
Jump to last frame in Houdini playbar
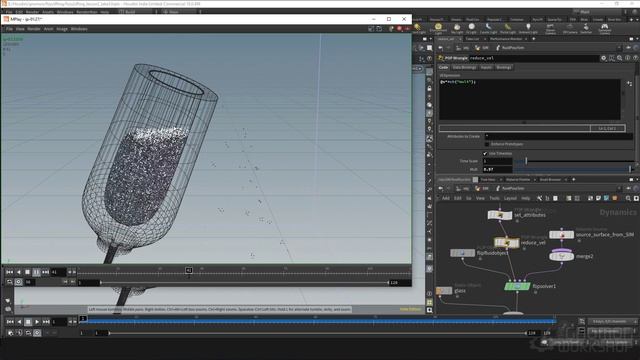[x=46, y=322]
